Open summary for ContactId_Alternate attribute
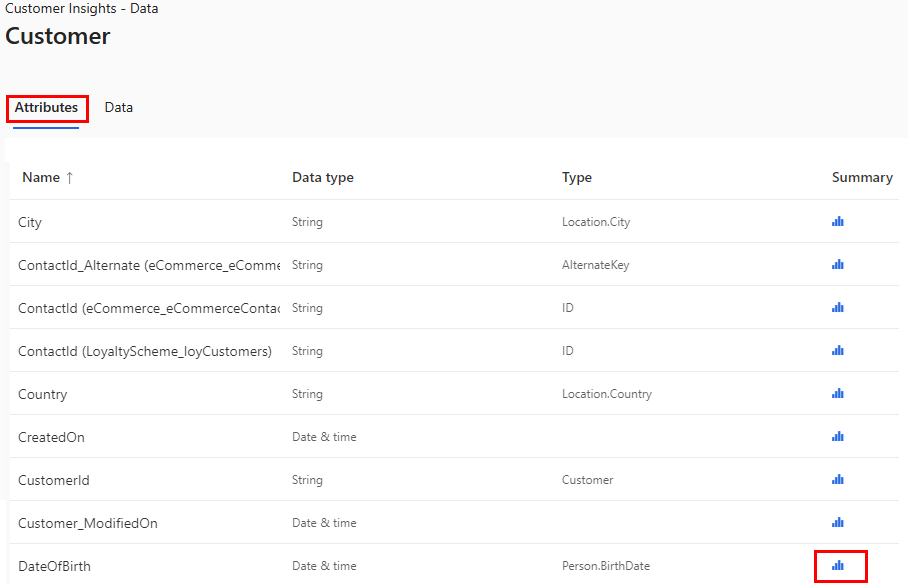Viewport: 908px width, 586px height. pos(837,264)
